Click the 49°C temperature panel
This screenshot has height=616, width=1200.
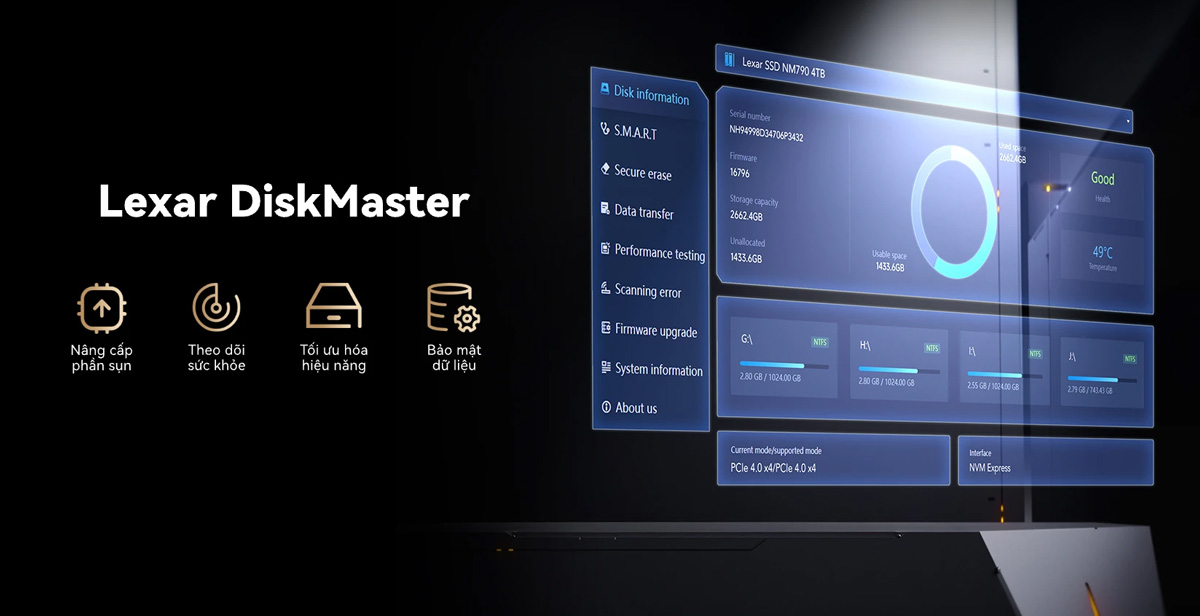point(1102,258)
